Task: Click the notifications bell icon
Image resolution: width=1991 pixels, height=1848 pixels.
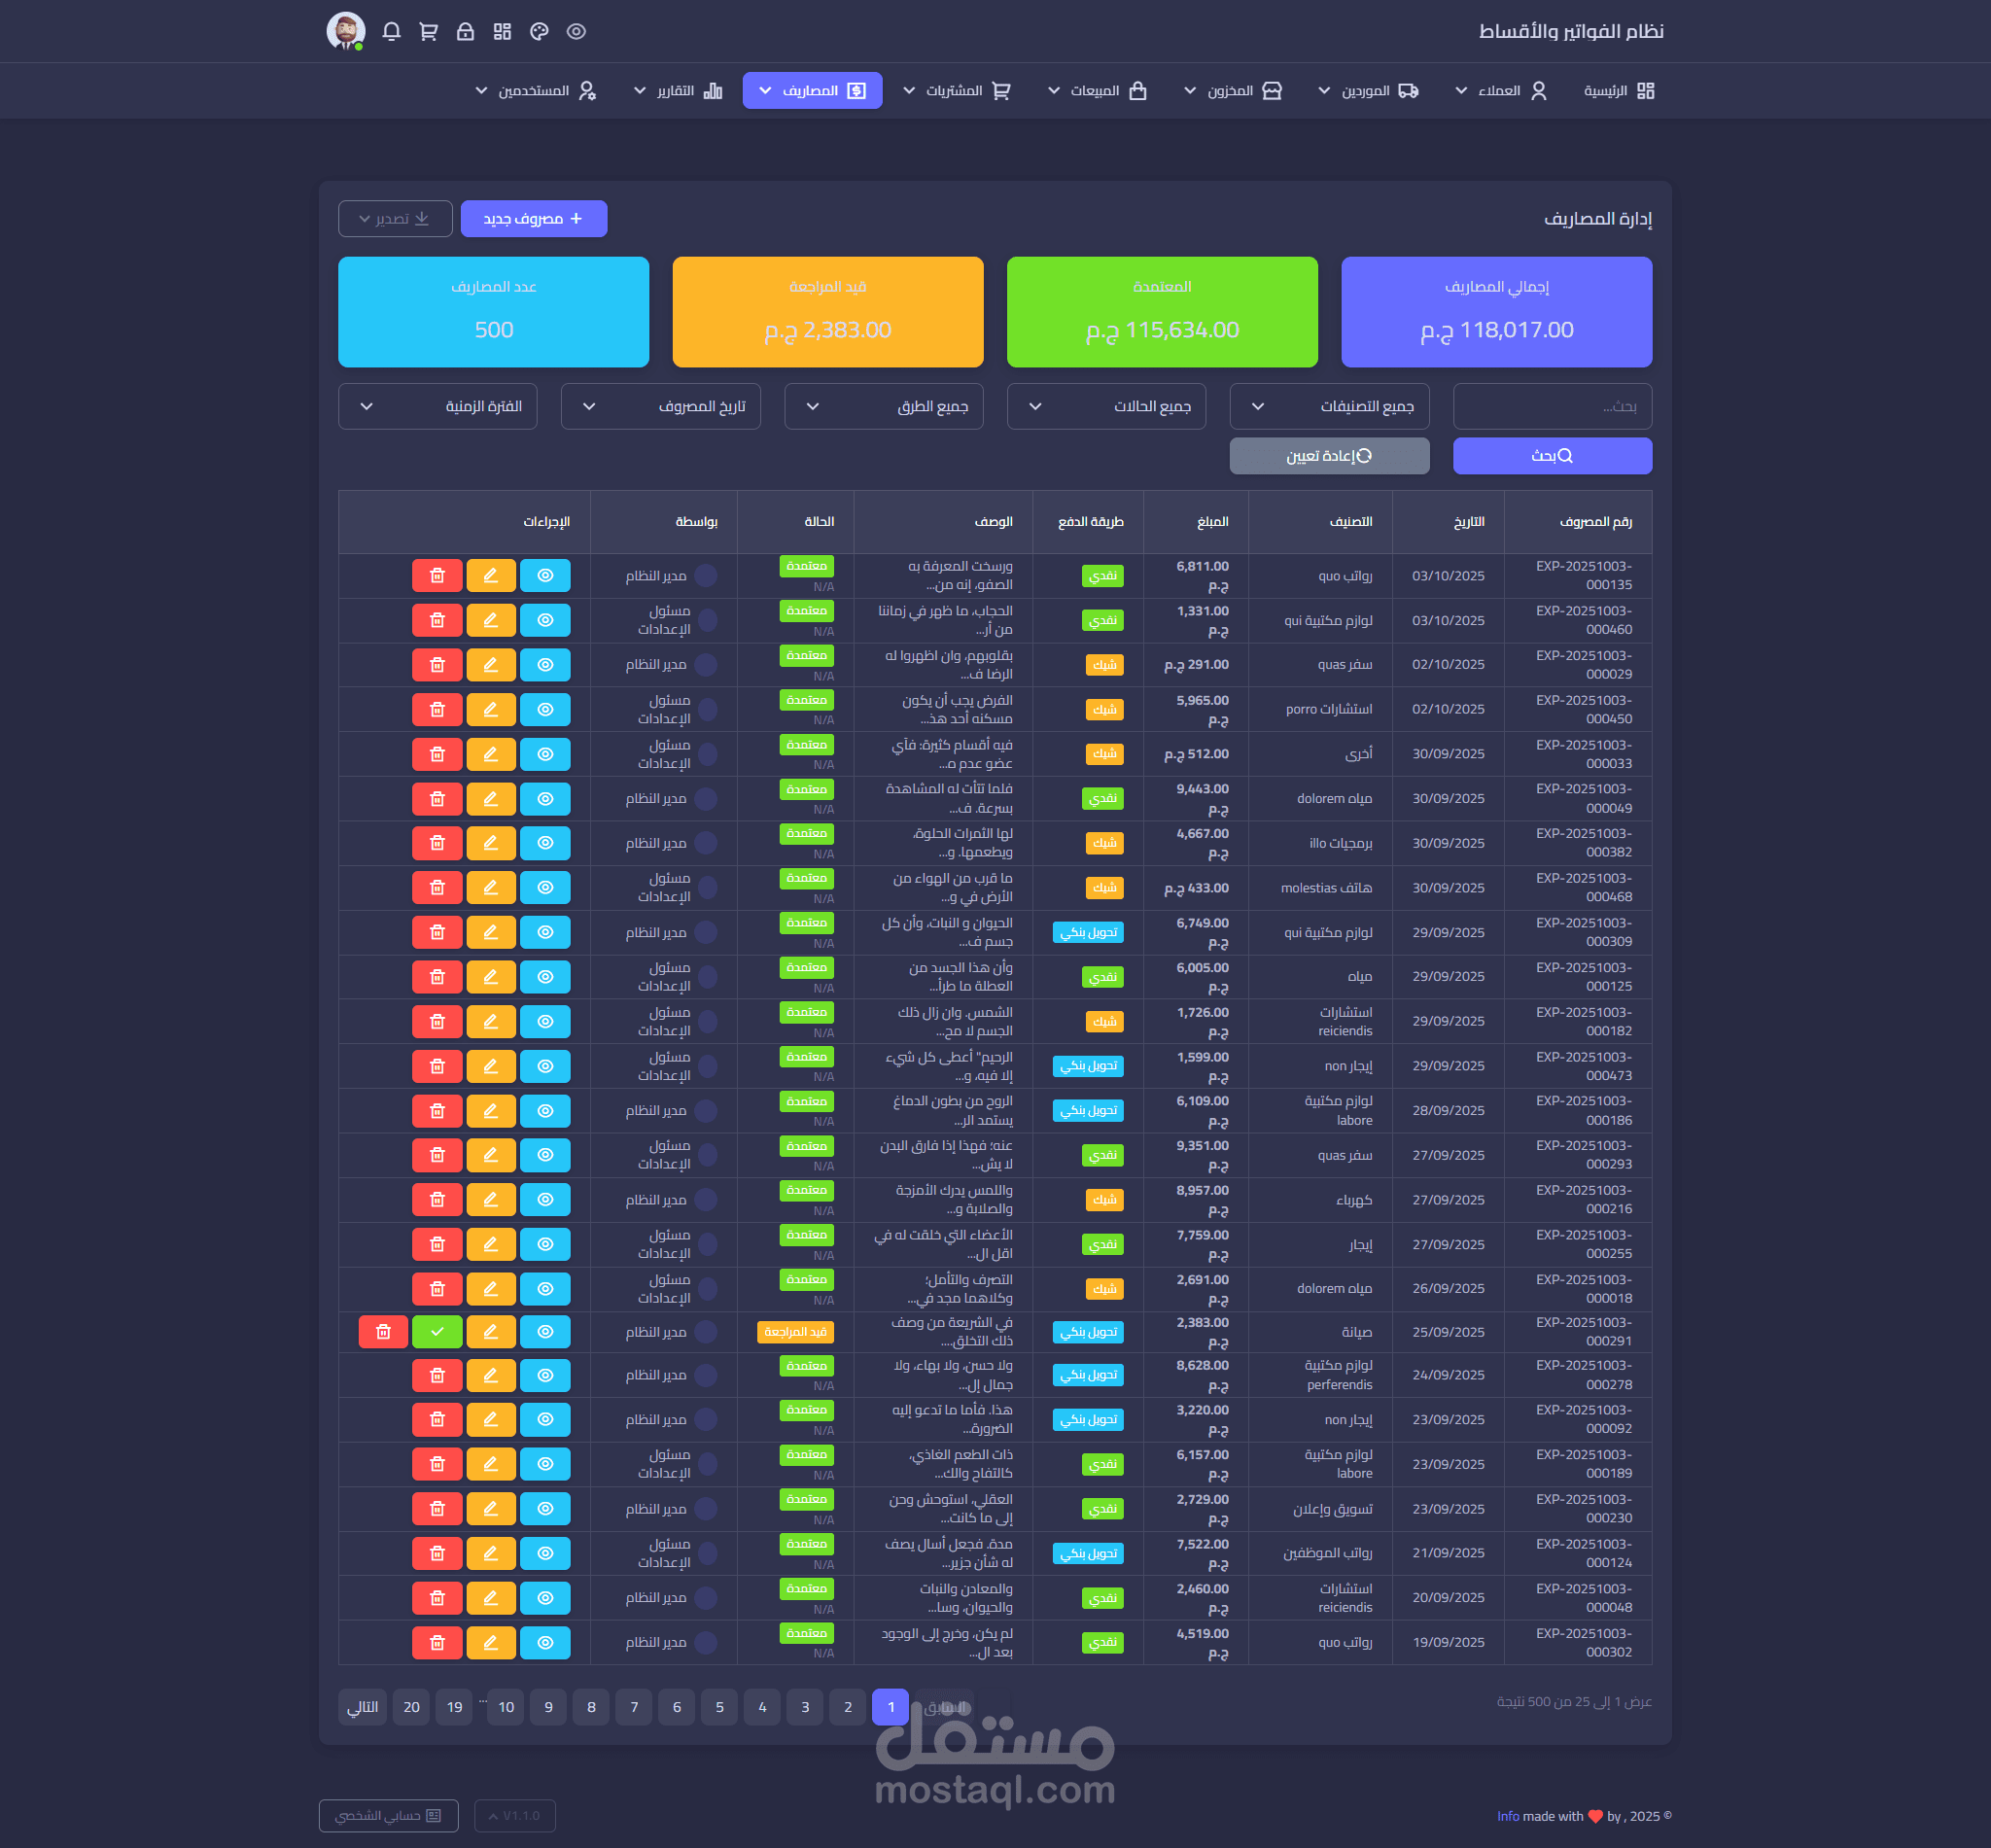Action: tap(392, 32)
